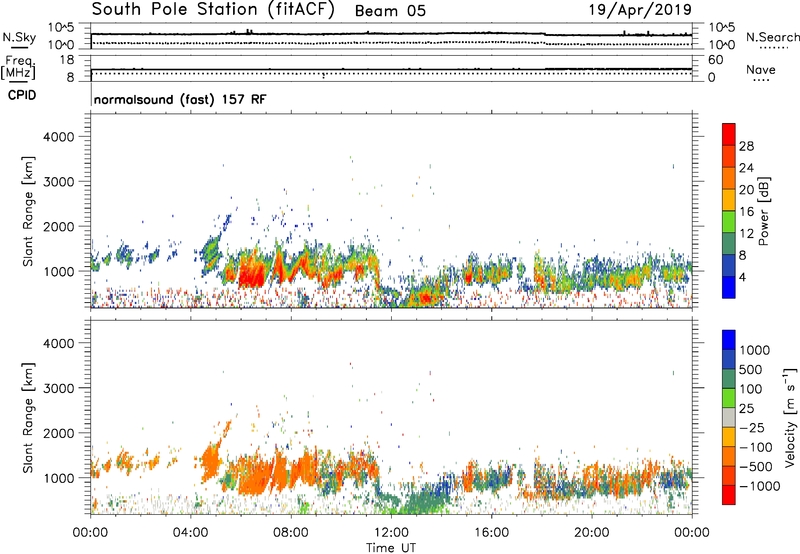Click the 'Nave' legend label
Viewport: 800px width, 554px height.
[x=761, y=69]
